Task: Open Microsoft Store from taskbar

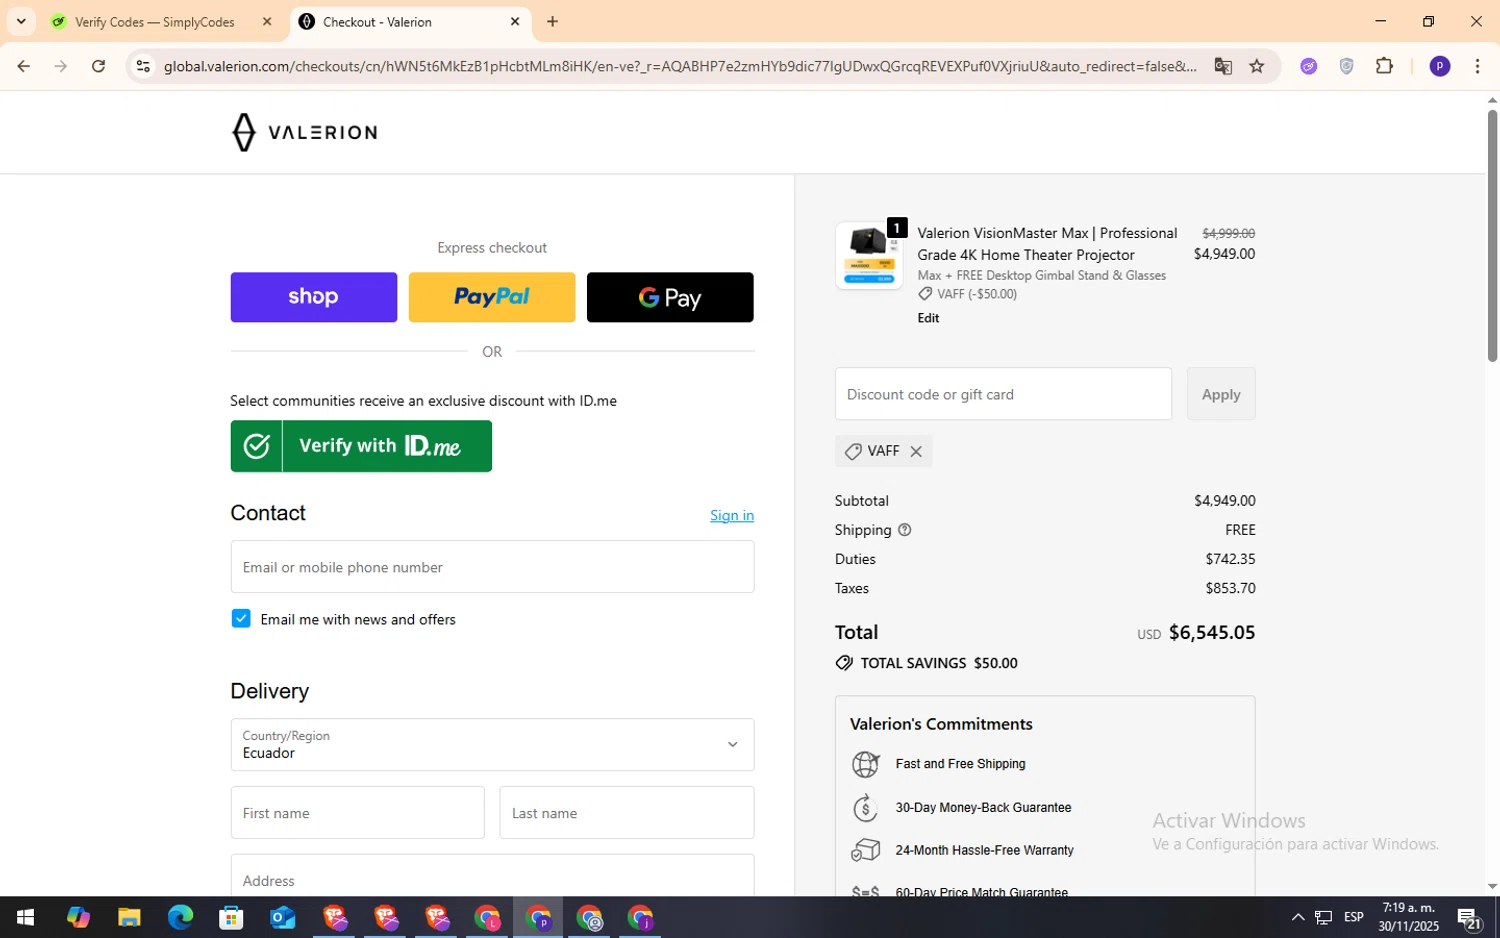Action: point(231,917)
